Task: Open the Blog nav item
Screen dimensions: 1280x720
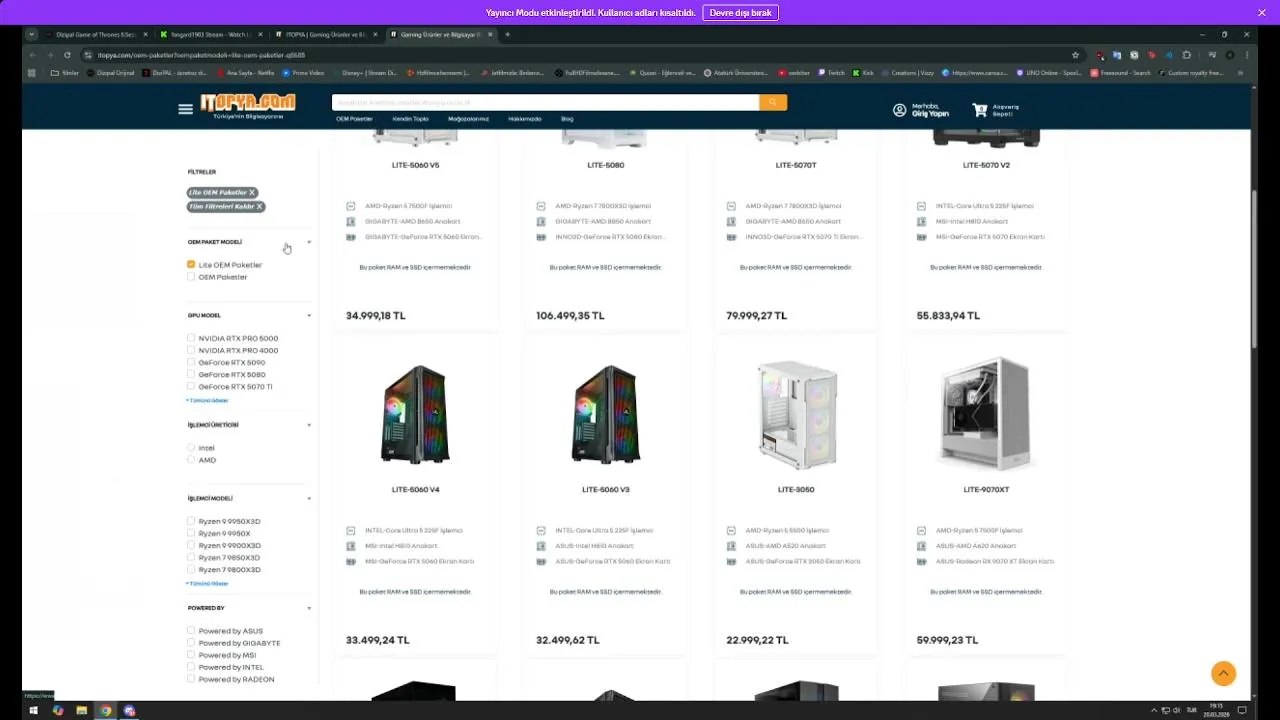Action: coord(567,119)
